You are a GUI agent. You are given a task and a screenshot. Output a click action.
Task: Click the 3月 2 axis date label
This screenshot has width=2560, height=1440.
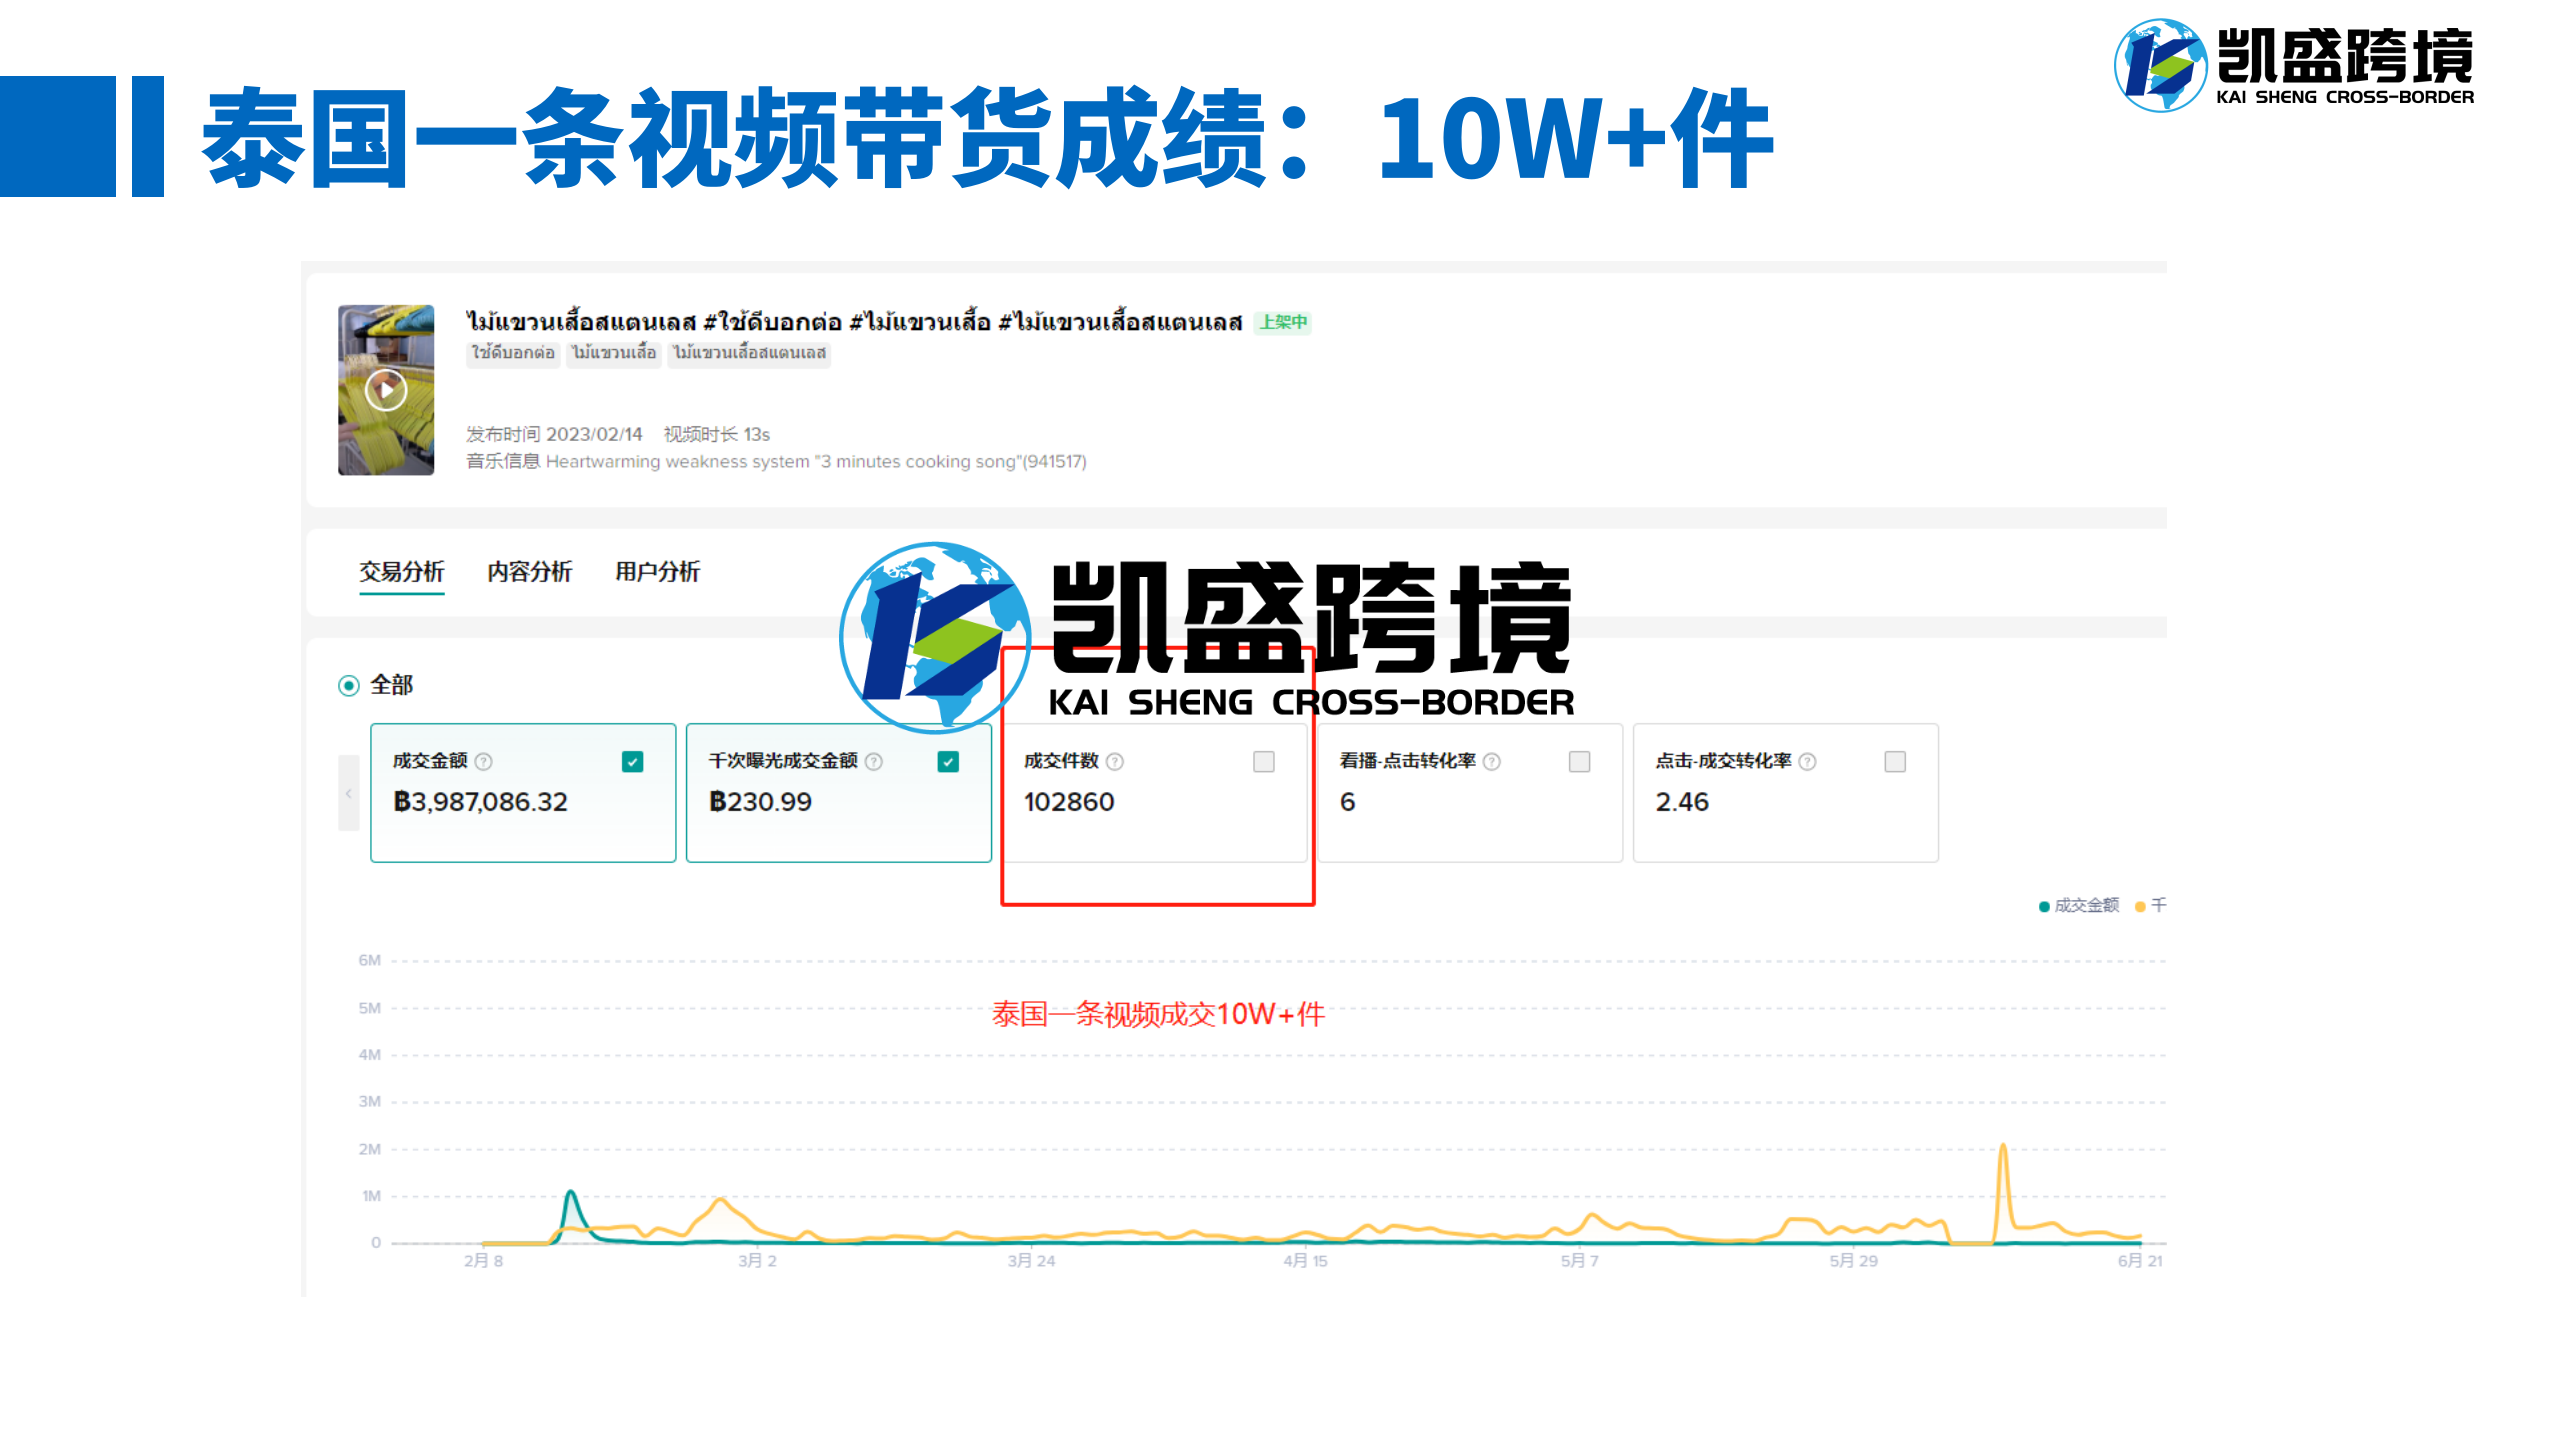757,1261
